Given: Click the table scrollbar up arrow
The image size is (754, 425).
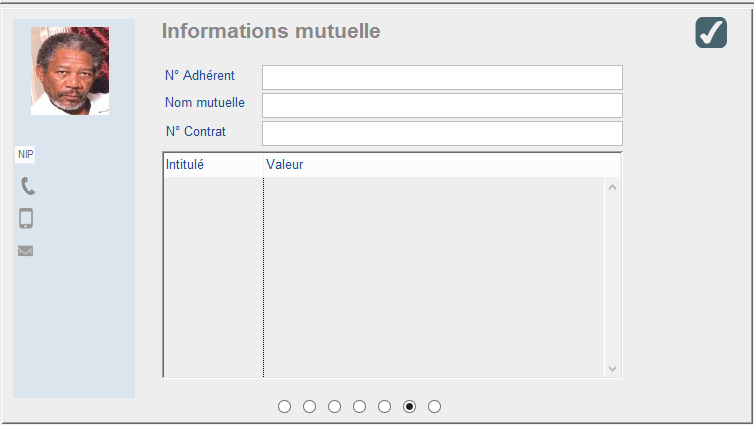Looking at the screenshot, I should tap(613, 187).
